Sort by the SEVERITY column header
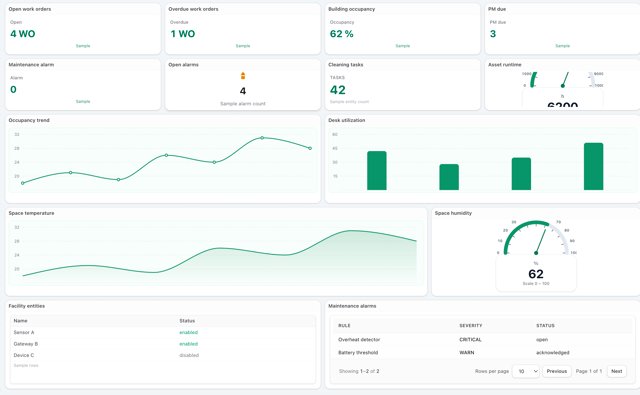This screenshot has width=640, height=395. (471, 326)
